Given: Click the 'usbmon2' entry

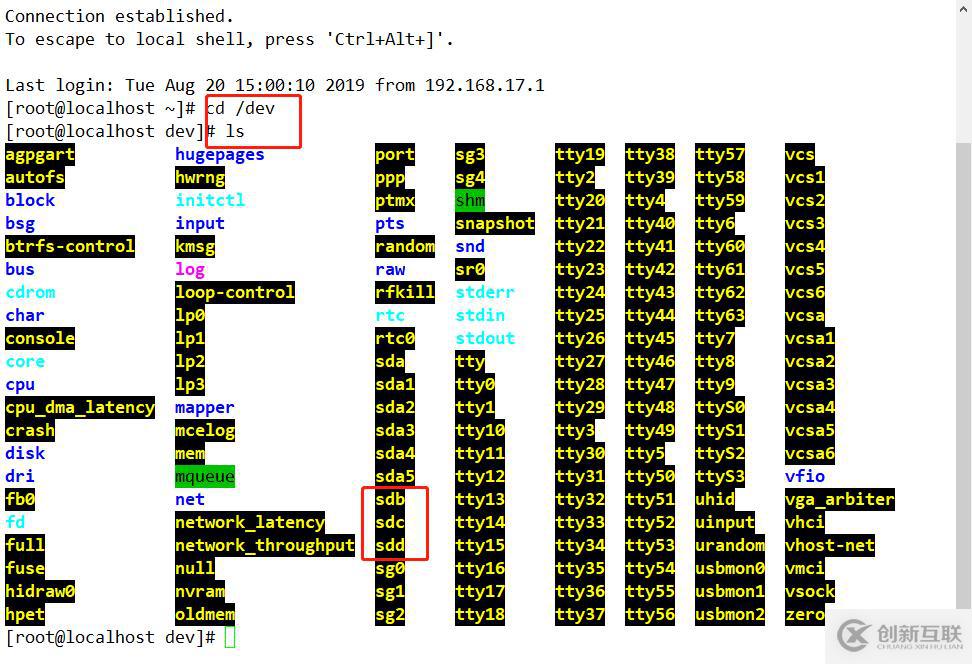Looking at the screenshot, I should pyautogui.click(x=730, y=614).
